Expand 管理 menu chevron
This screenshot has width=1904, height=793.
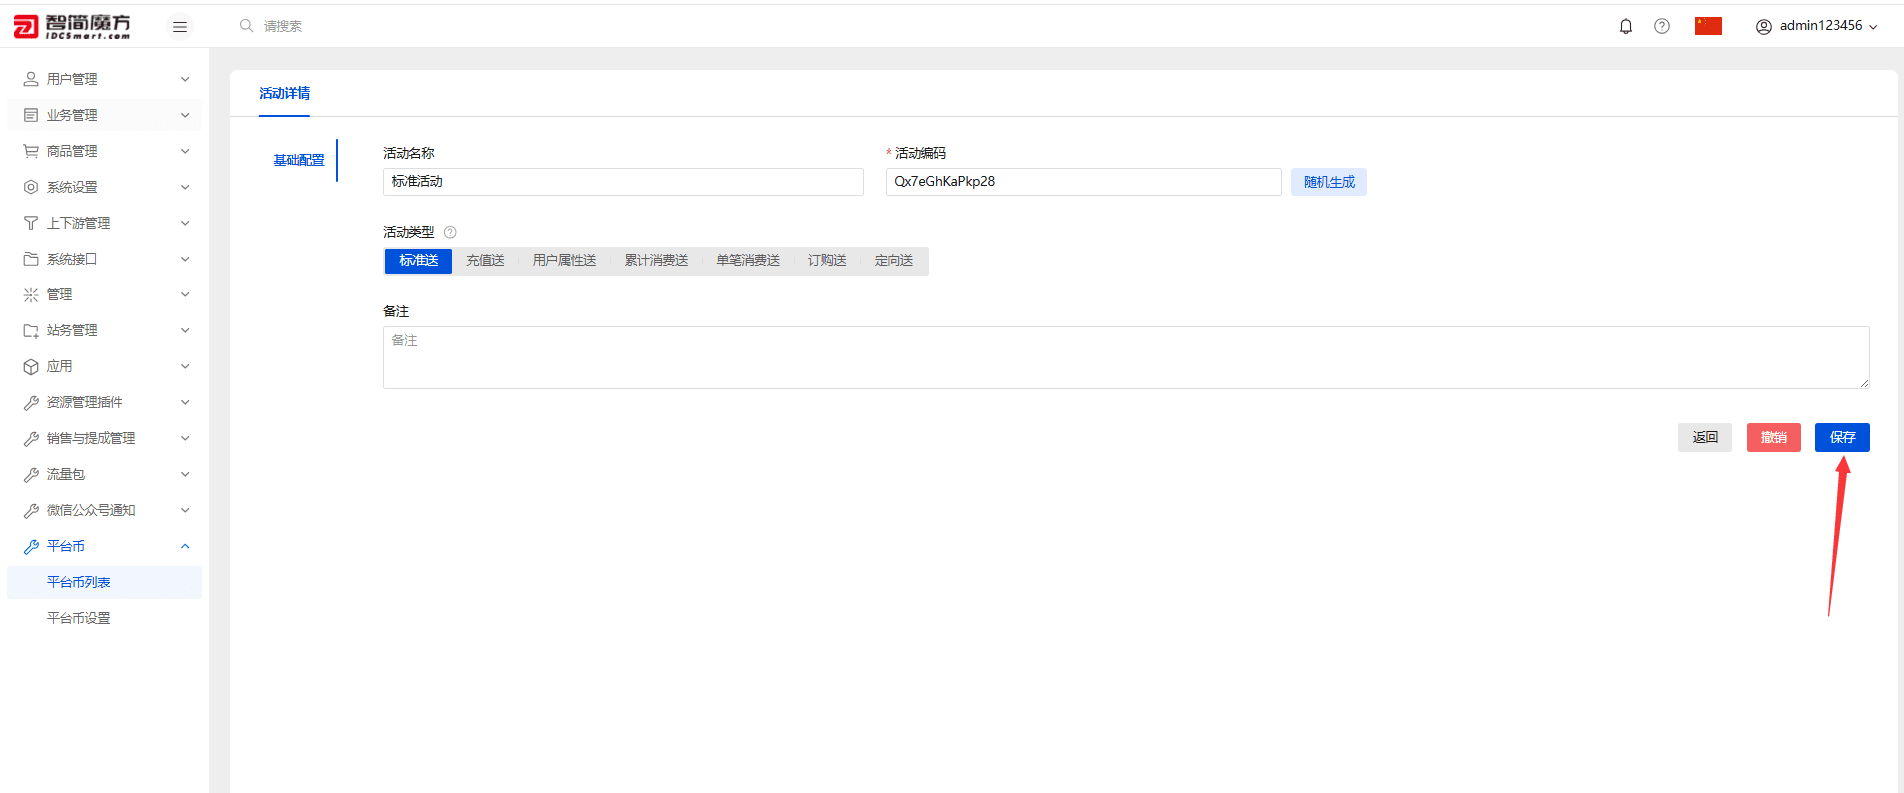click(x=185, y=294)
